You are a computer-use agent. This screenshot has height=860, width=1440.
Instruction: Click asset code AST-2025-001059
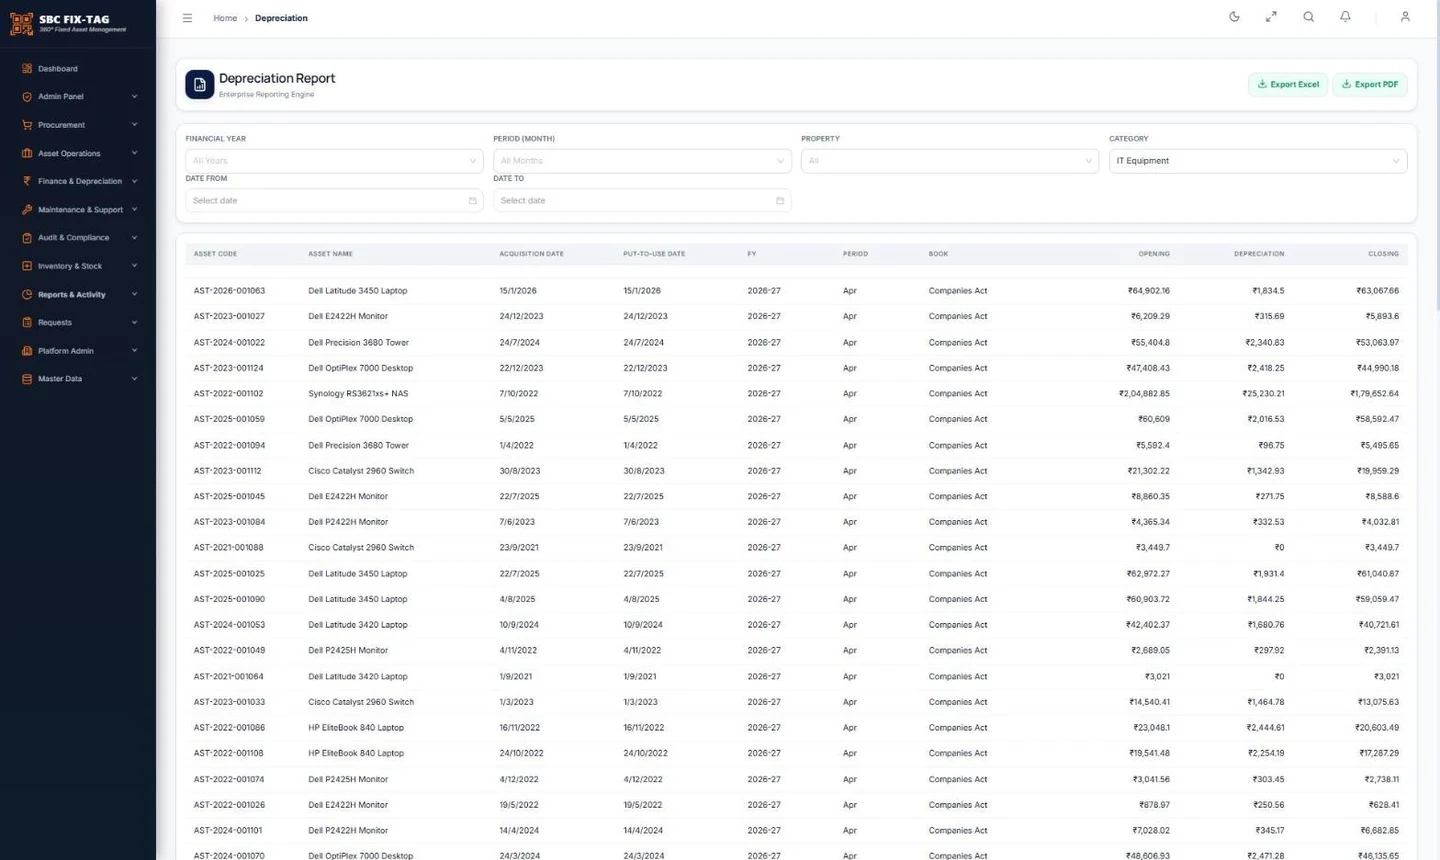229,420
